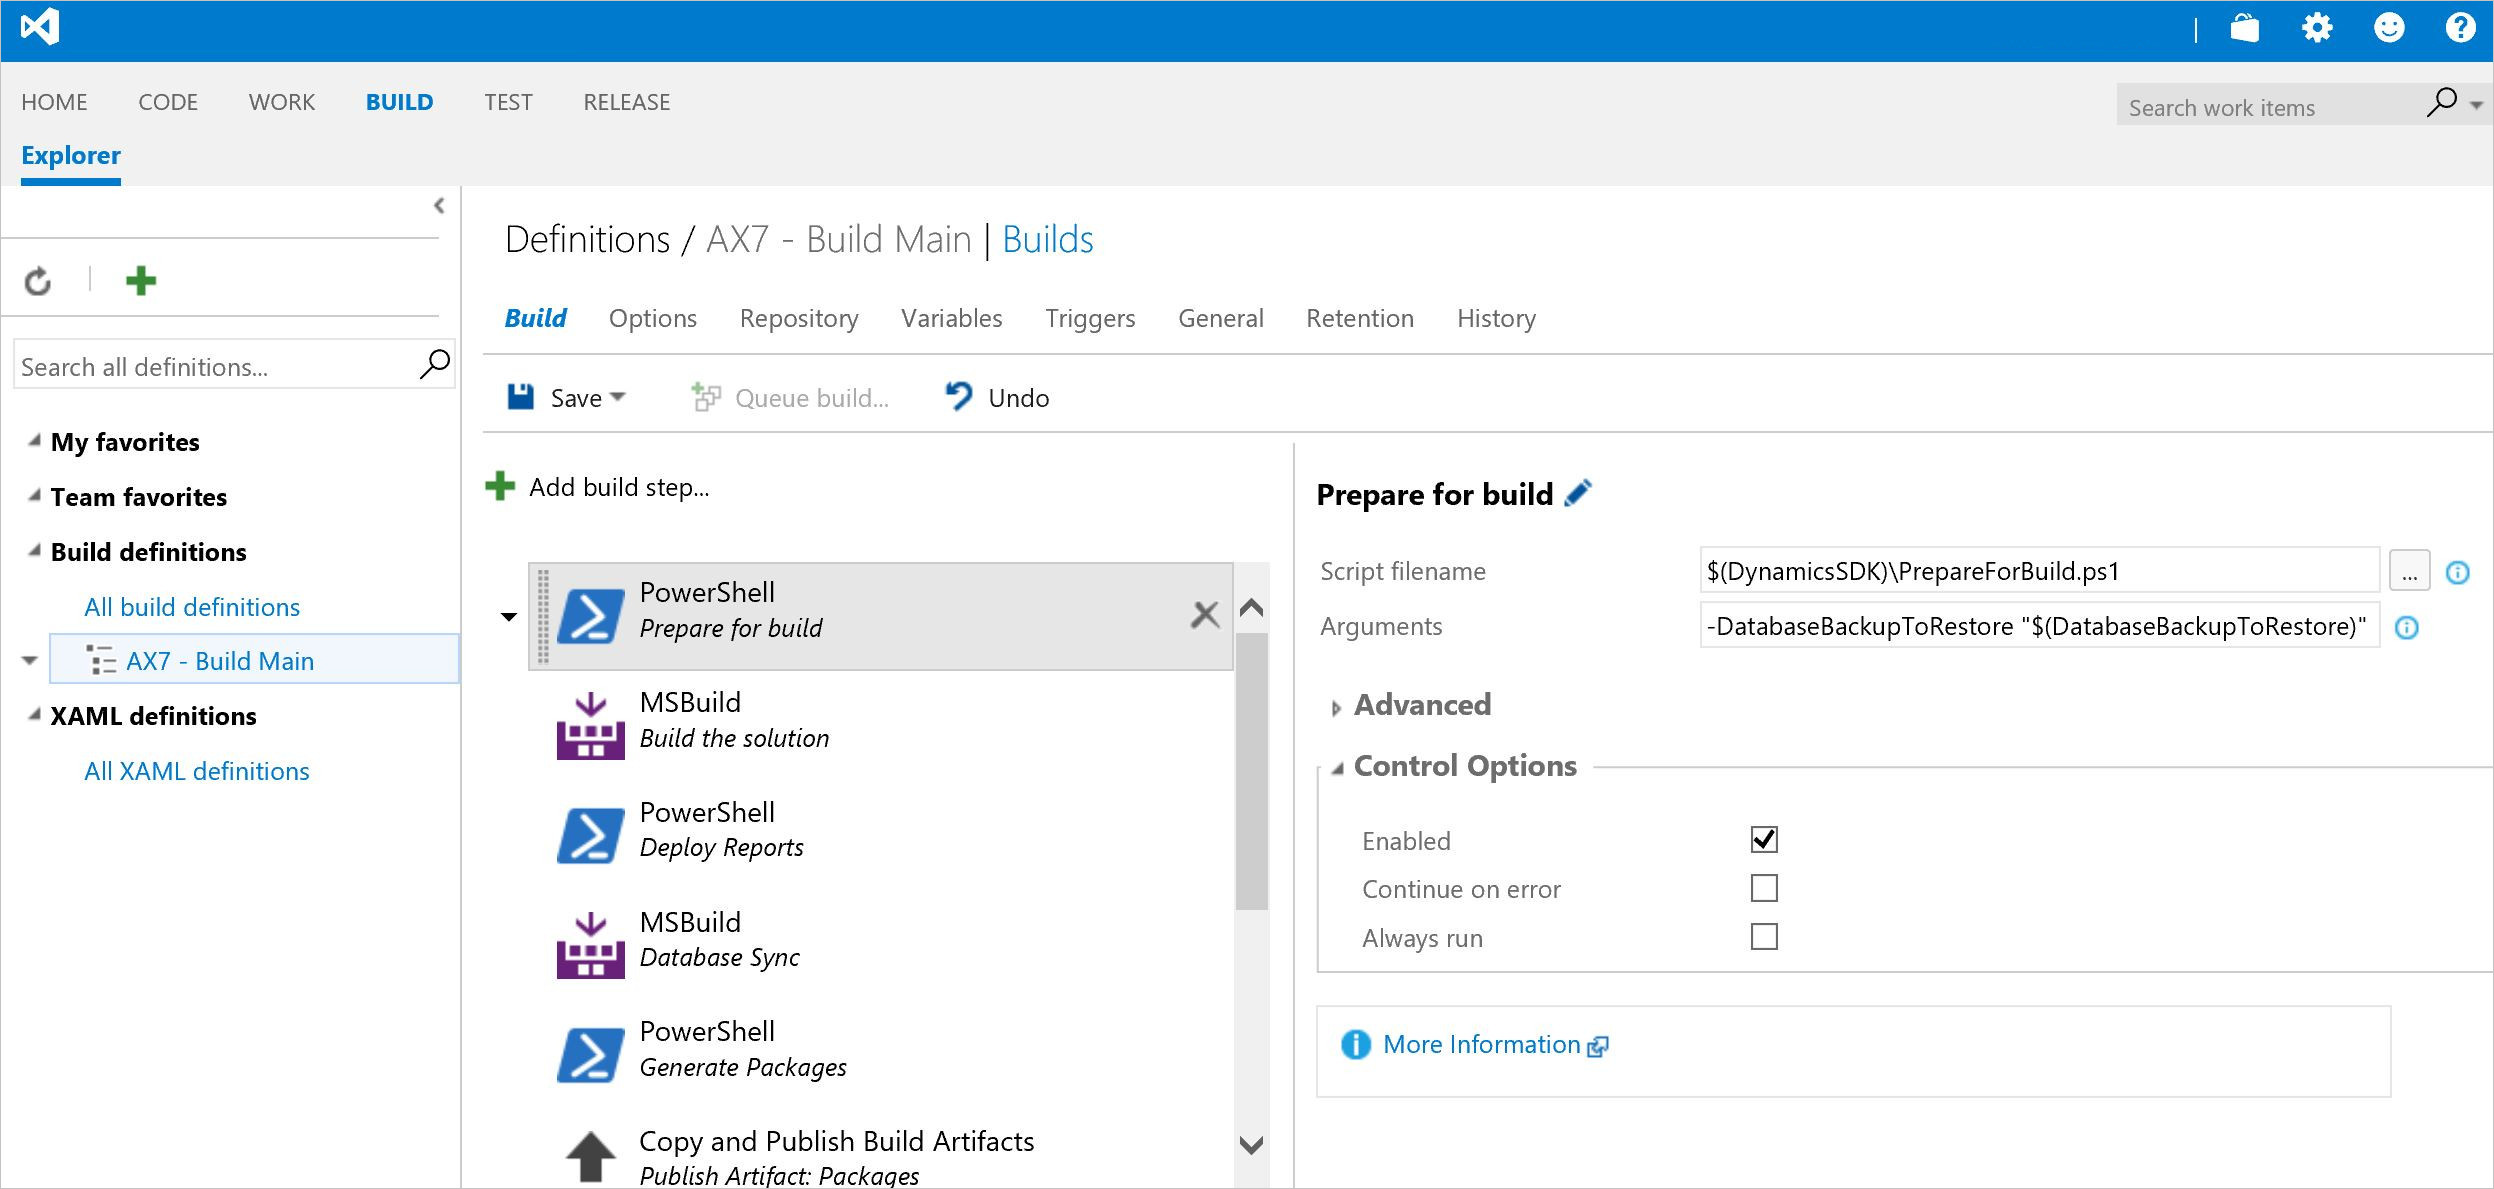2494x1189 pixels.
Task: Click the smiley feedback icon
Action: tap(2389, 28)
